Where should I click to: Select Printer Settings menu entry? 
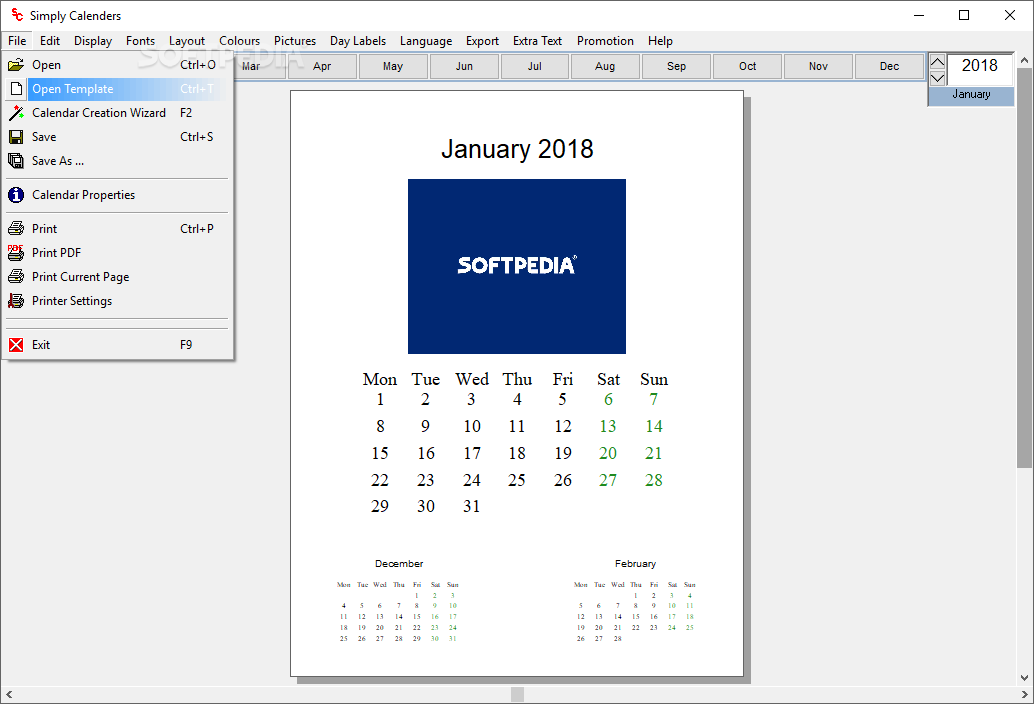(117, 301)
